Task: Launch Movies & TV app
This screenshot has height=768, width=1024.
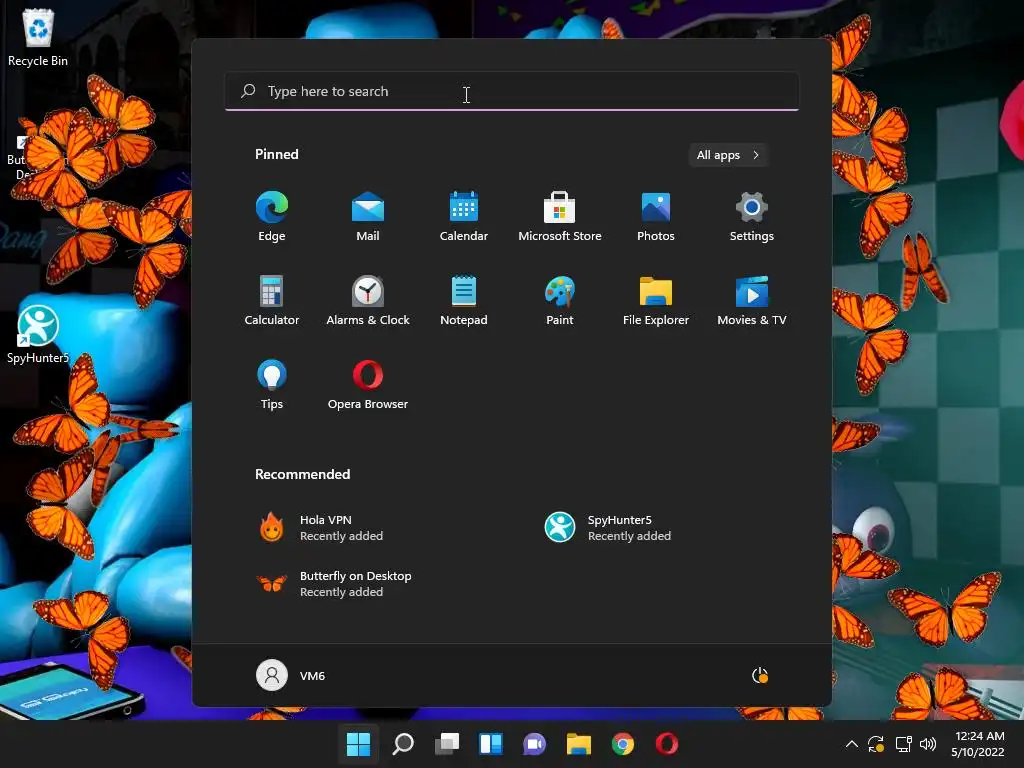Action: pyautogui.click(x=752, y=300)
